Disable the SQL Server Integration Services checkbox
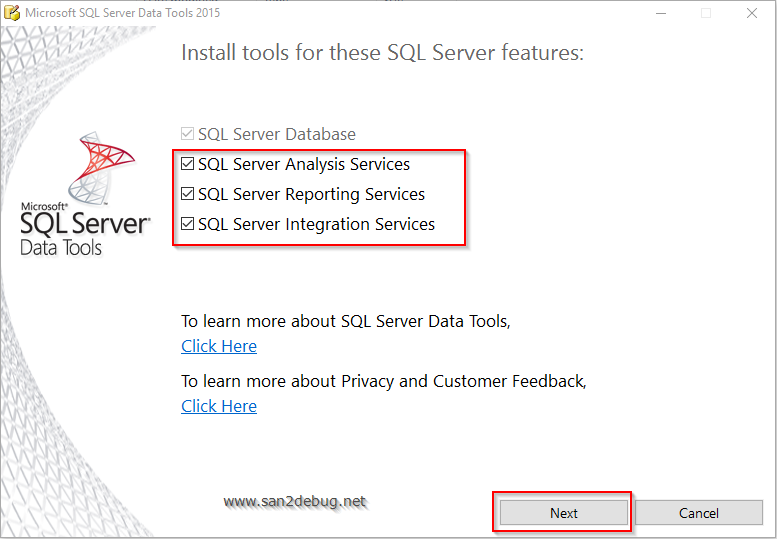Viewport: 777px width, 539px height. (188, 224)
